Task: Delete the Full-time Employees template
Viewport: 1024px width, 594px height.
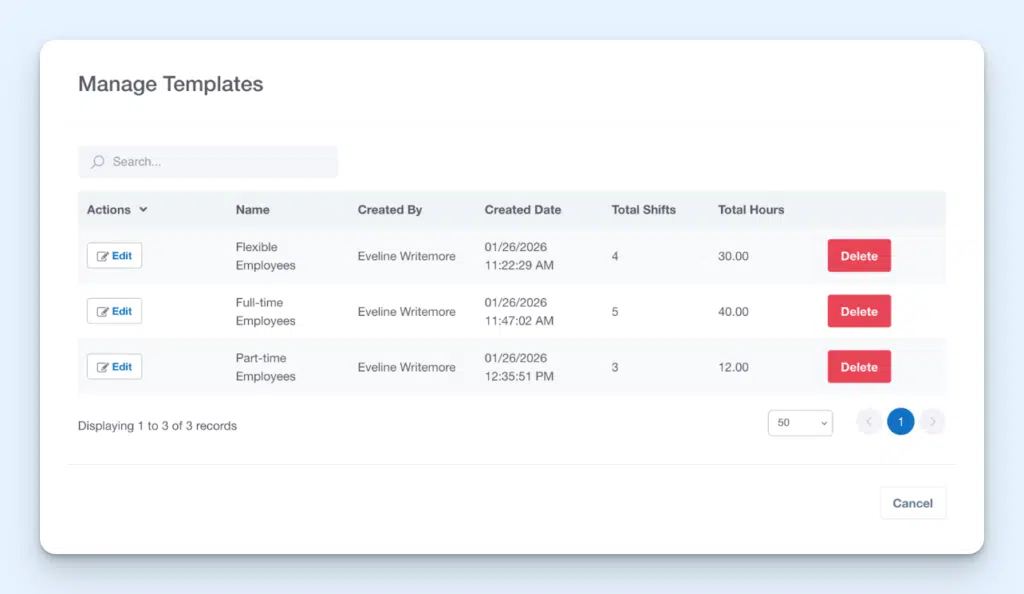Action: [x=858, y=311]
